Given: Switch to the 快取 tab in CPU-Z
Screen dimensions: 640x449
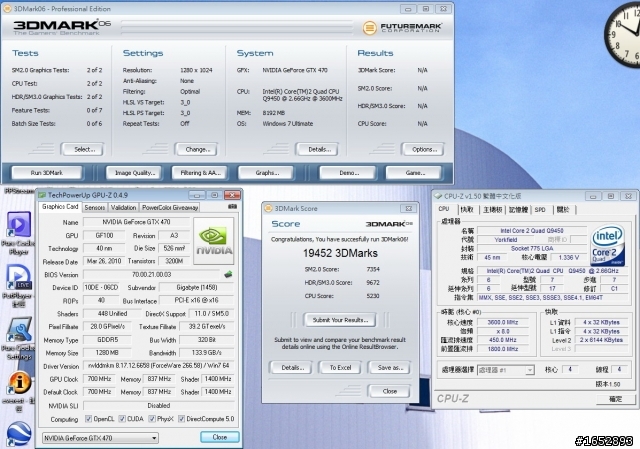Looking at the screenshot, I should pyautogui.click(x=467, y=209).
